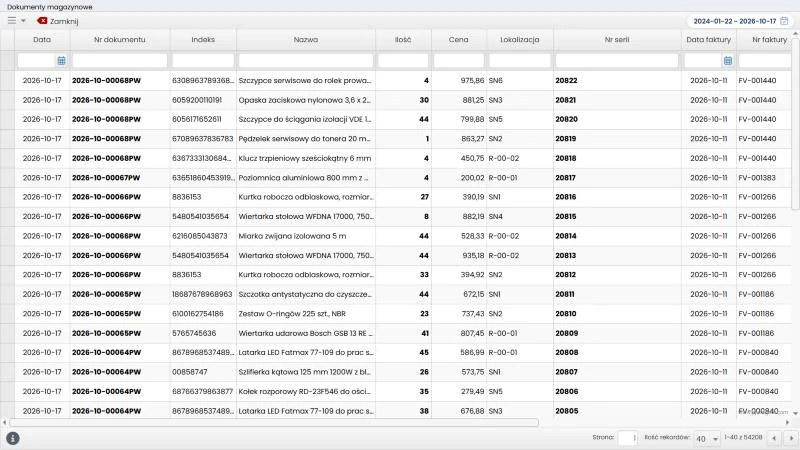Select Klucz trzpieniowy sześciokątny 6 mm cell
The width and height of the screenshot is (800, 450).
click(x=306, y=158)
